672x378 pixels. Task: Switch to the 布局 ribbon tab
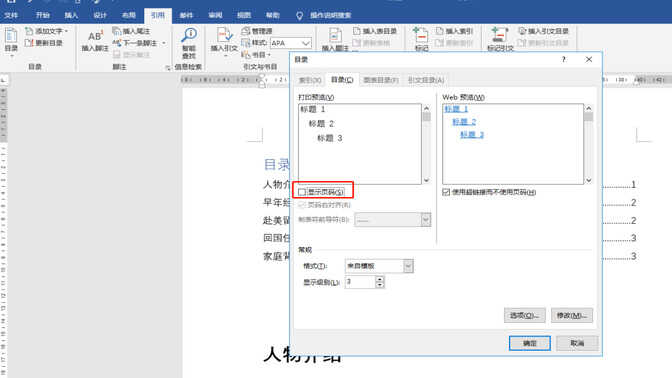click(x=129, y=15)
